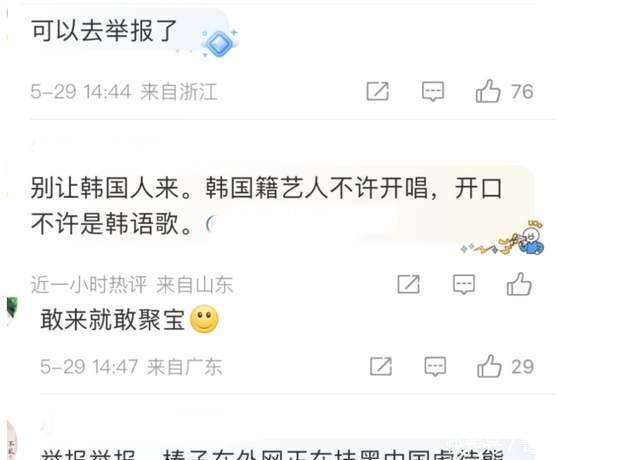The width and height of the screenshot is (640, 460).
Task: Tap the smiley emoji in the reply
Action: (x=204, y=319)
